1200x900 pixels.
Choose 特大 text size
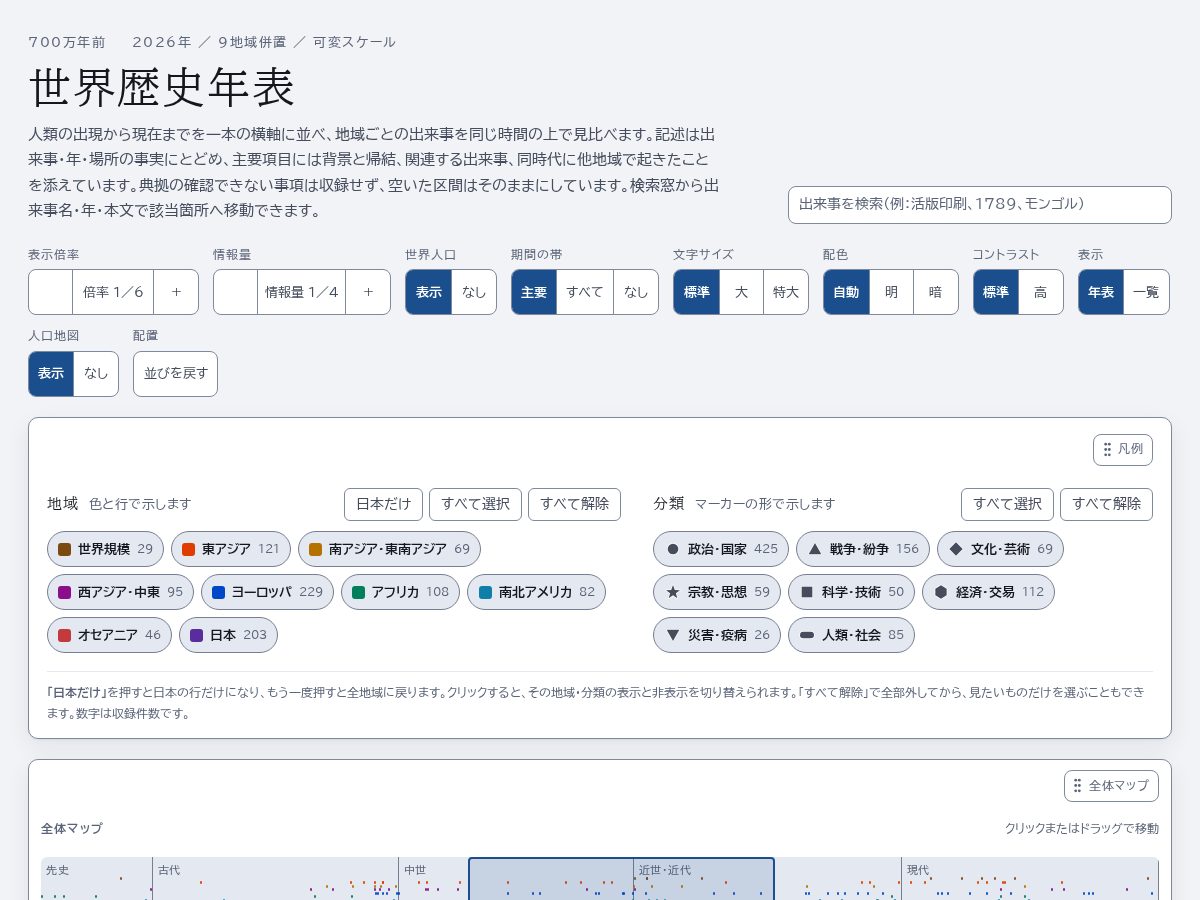point(786,292)
